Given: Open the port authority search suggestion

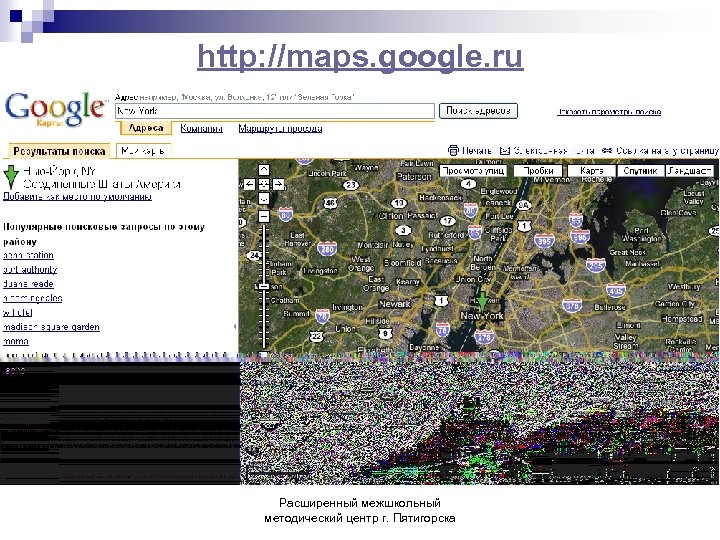Looking at the screenshot, I should pos(30,269).
